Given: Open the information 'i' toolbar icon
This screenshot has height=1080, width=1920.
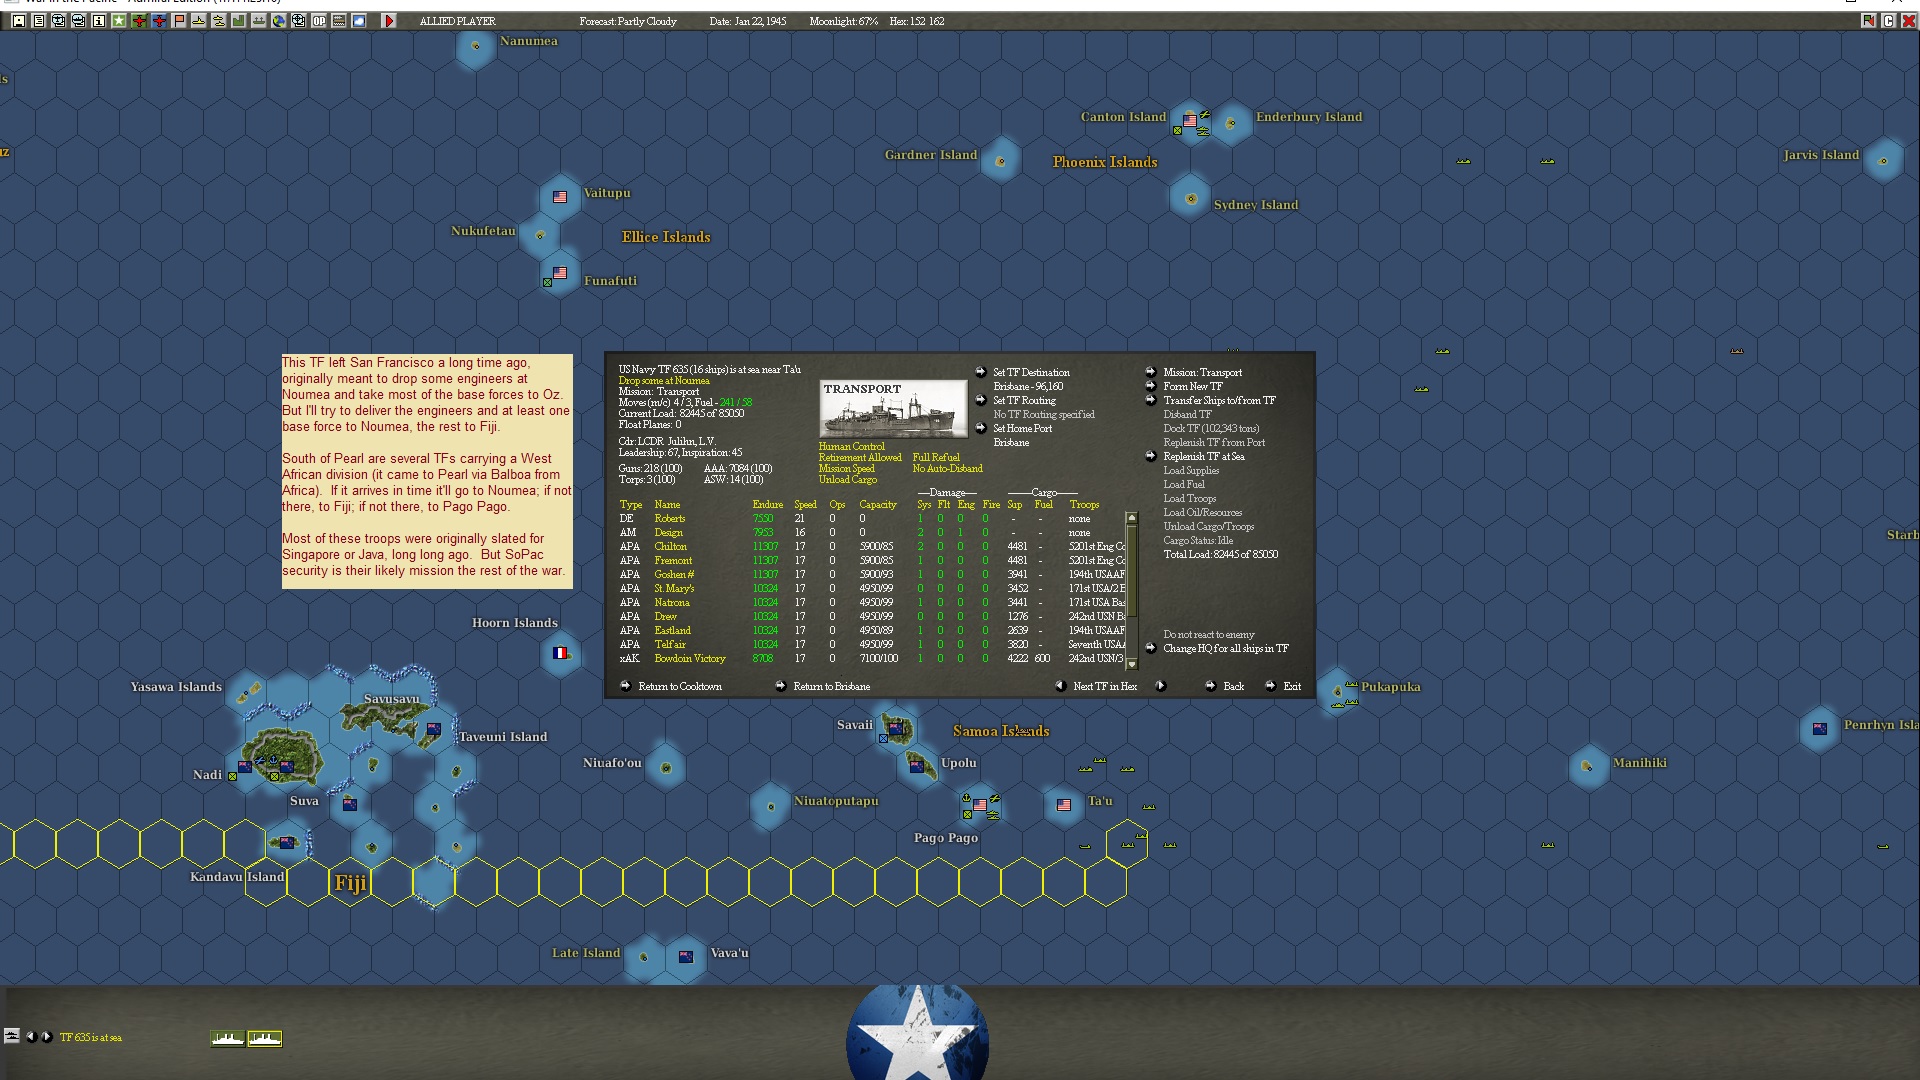Looking at the screenshot, I should (99, 21).
